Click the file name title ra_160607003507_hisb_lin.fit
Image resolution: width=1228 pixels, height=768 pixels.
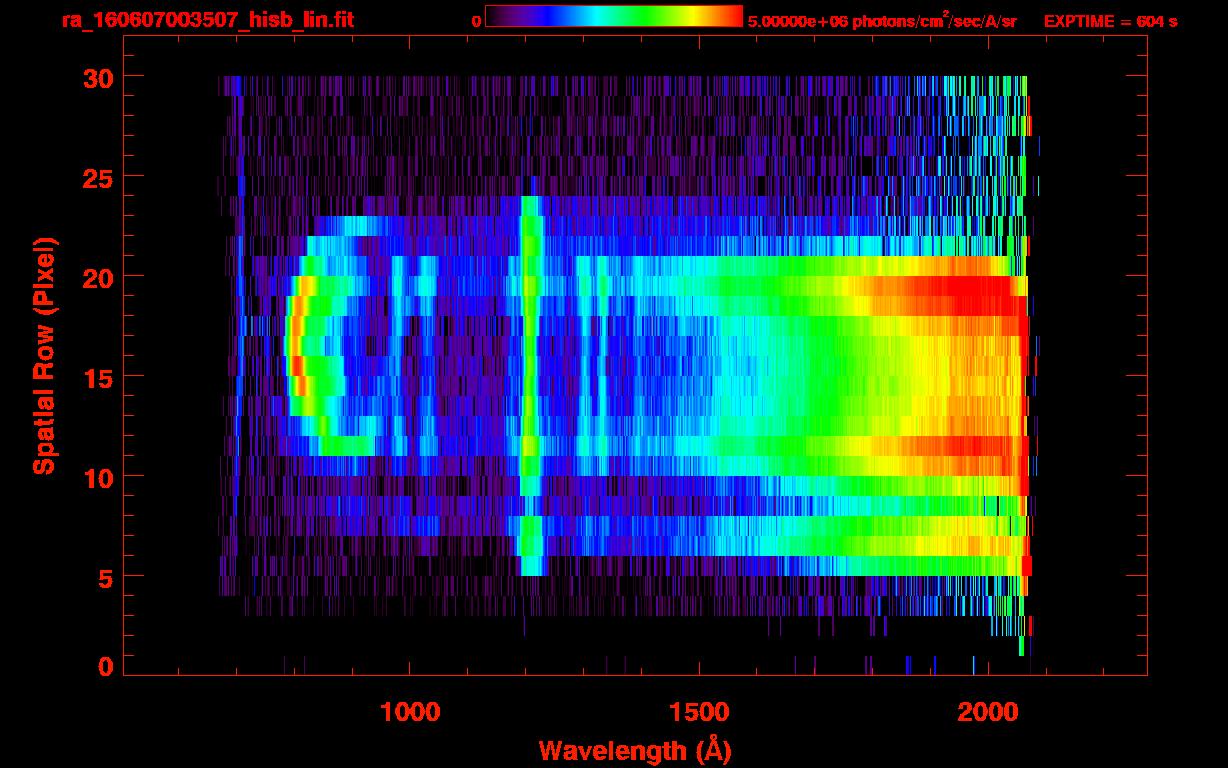click(207, 20)
